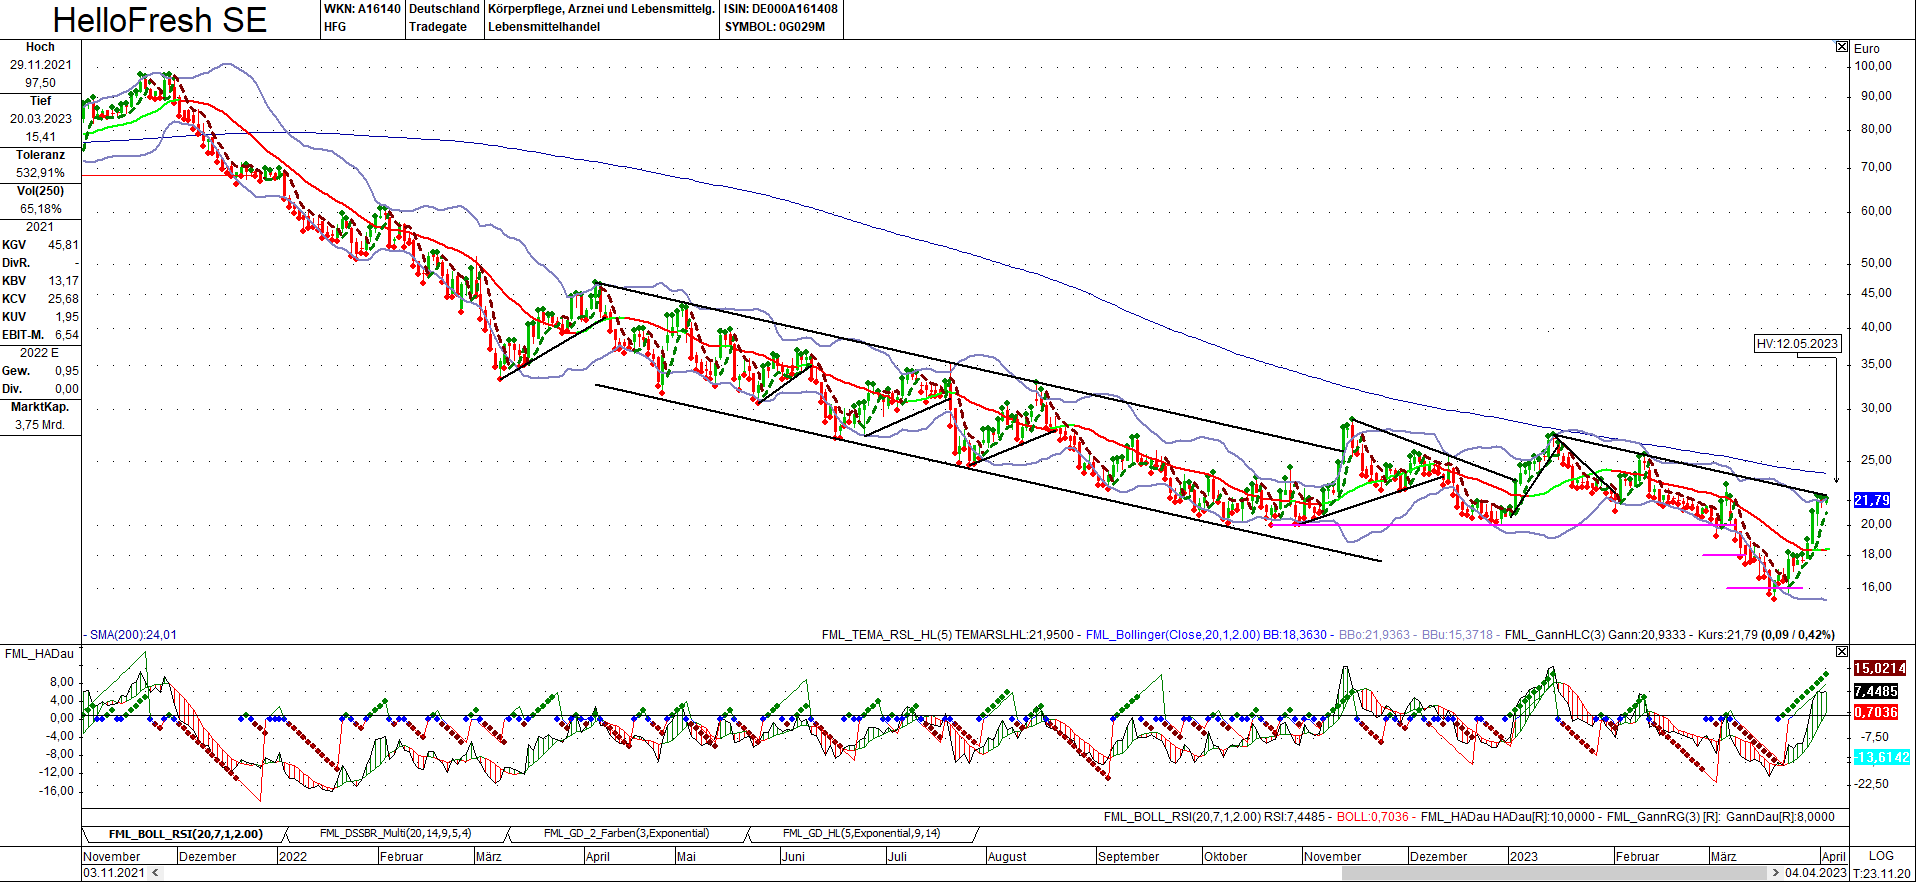
Task: Click the MarktKap. label
Action: tap(40, 407)
